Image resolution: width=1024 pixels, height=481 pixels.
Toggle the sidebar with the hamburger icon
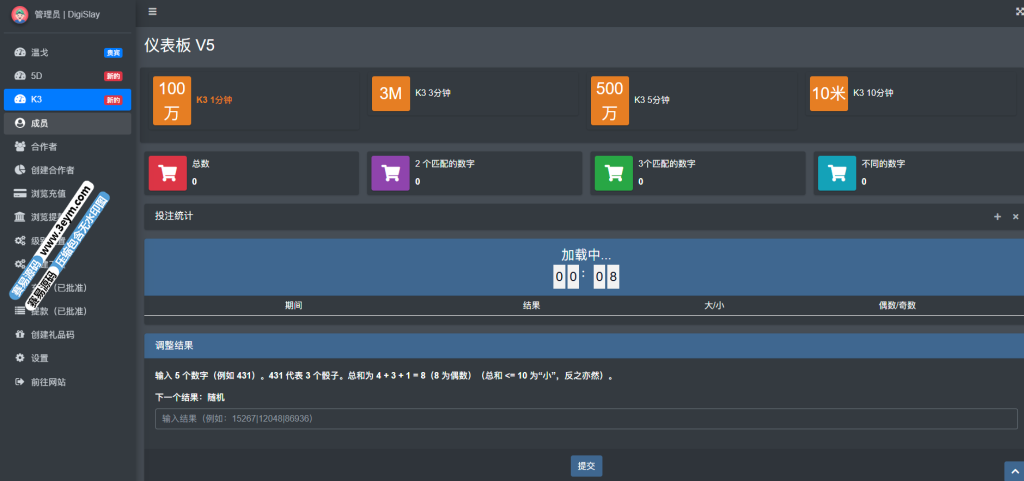pos(152,11)
